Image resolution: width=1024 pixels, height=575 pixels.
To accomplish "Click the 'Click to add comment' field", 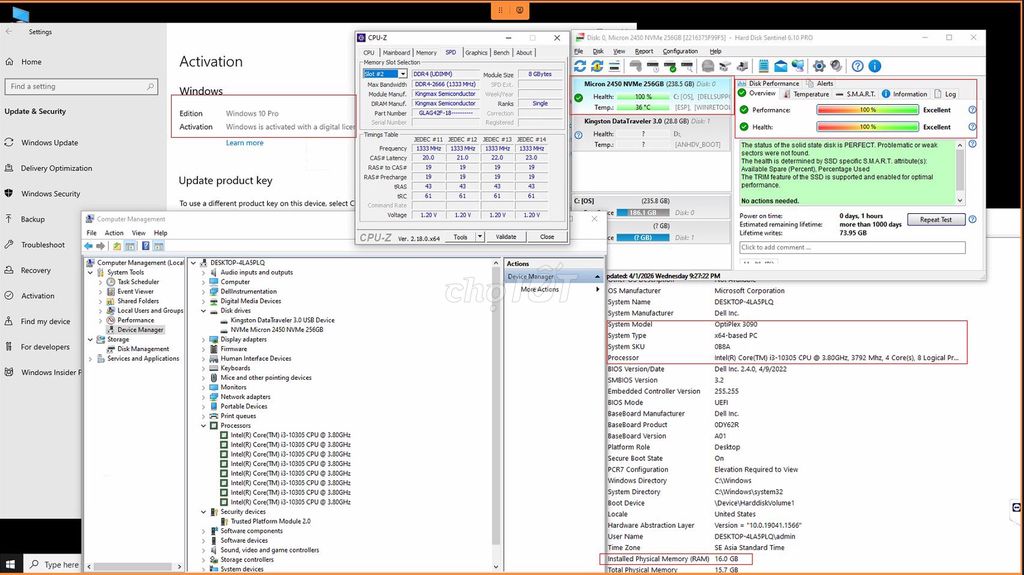I will pyautogui.click(x=852, y=248).
